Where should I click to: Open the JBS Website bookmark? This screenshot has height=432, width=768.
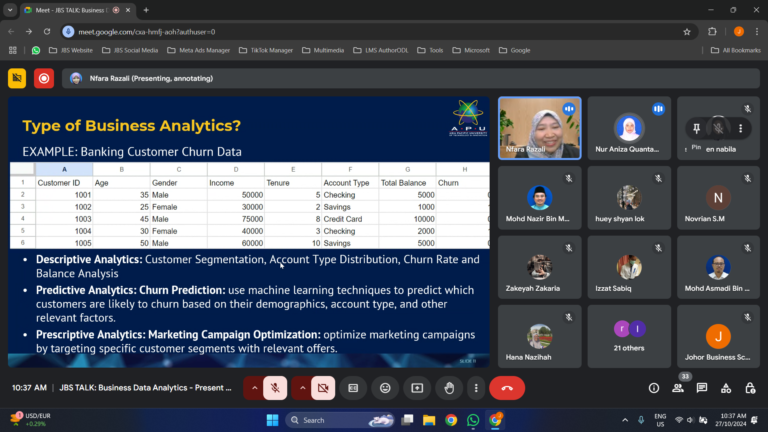tap(70, 50)
